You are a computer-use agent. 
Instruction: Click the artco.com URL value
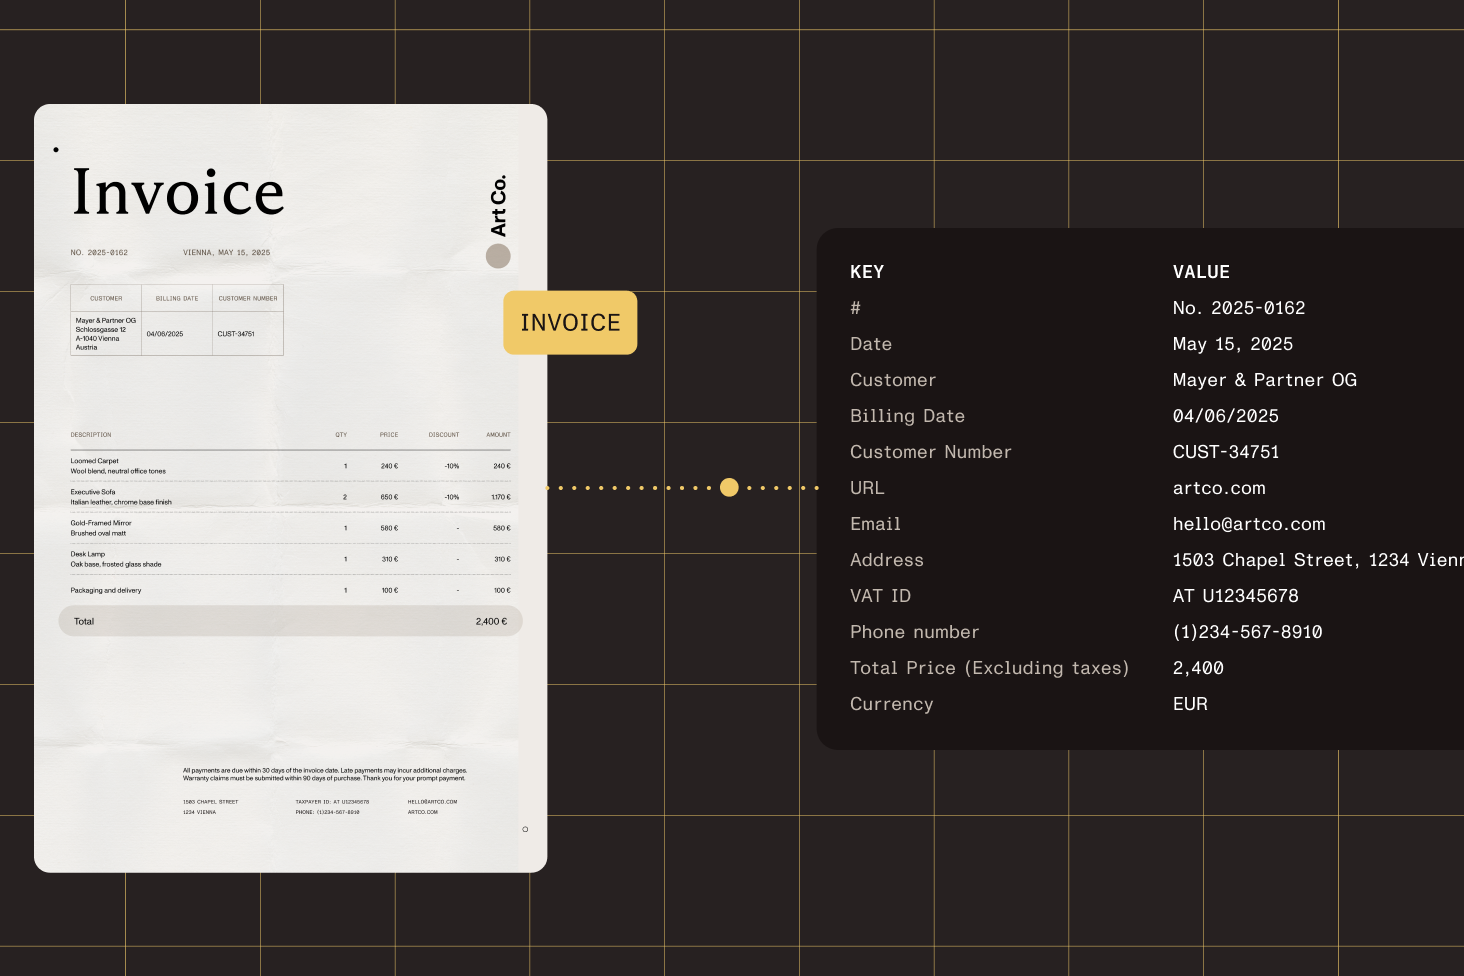[1219, 488]
